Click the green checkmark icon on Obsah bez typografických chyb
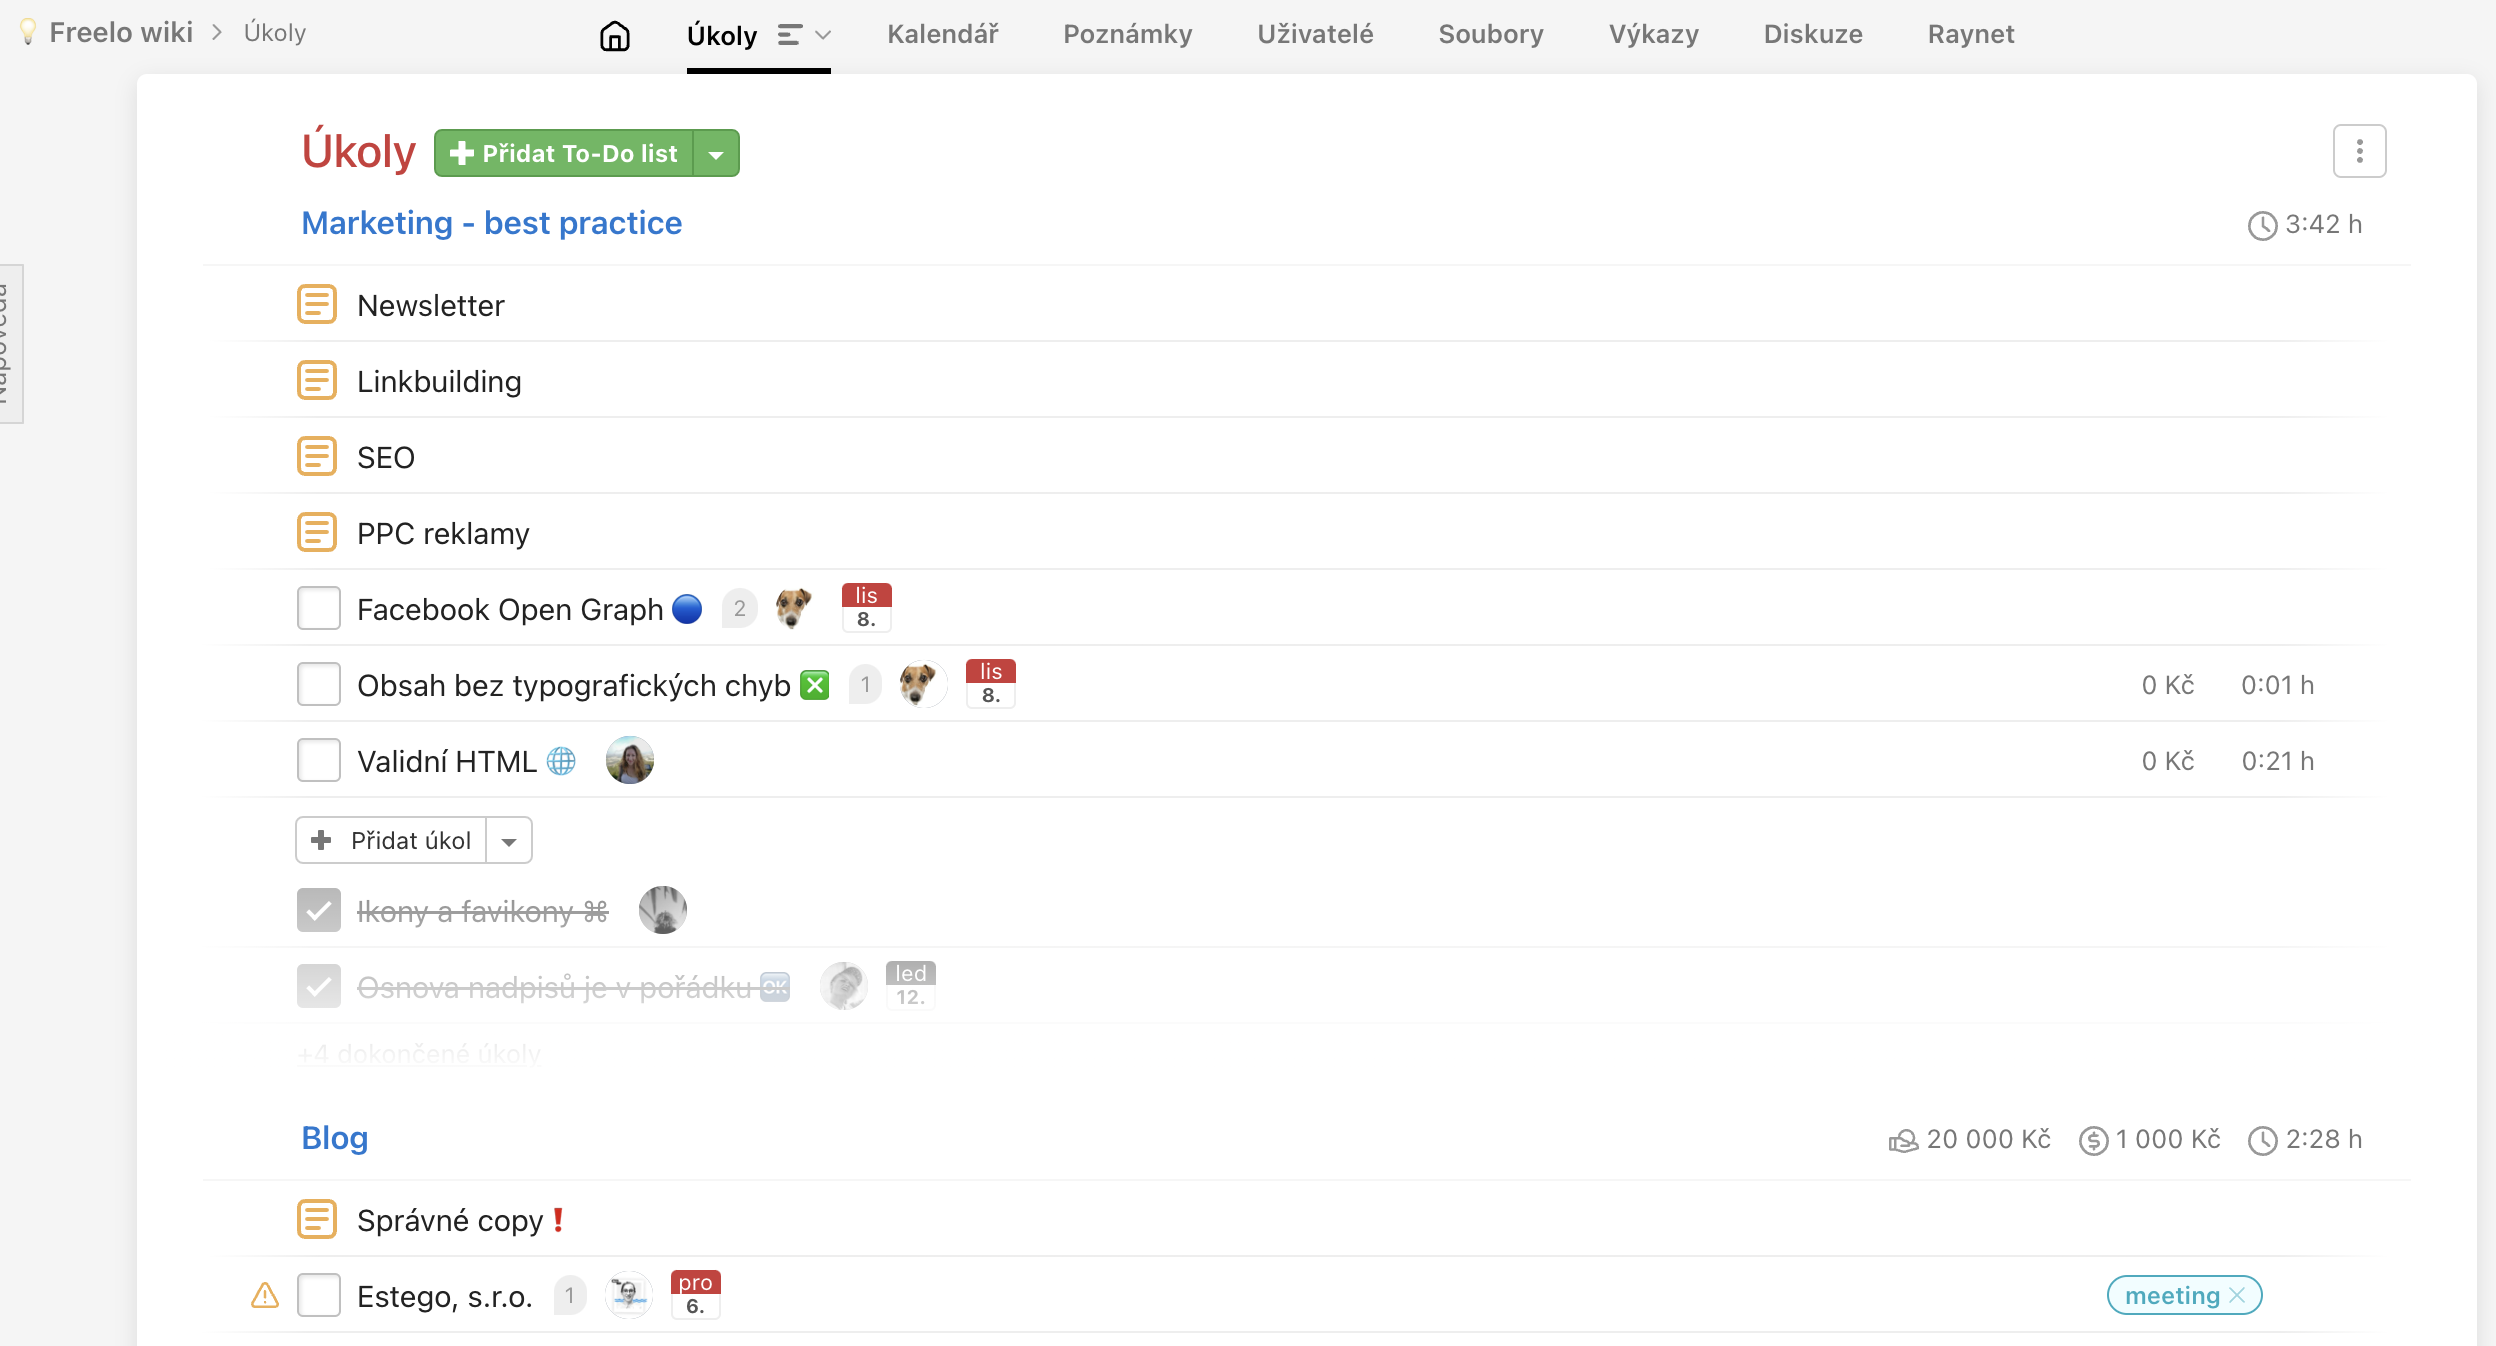2496x1346 pixels. click(814, 683)
